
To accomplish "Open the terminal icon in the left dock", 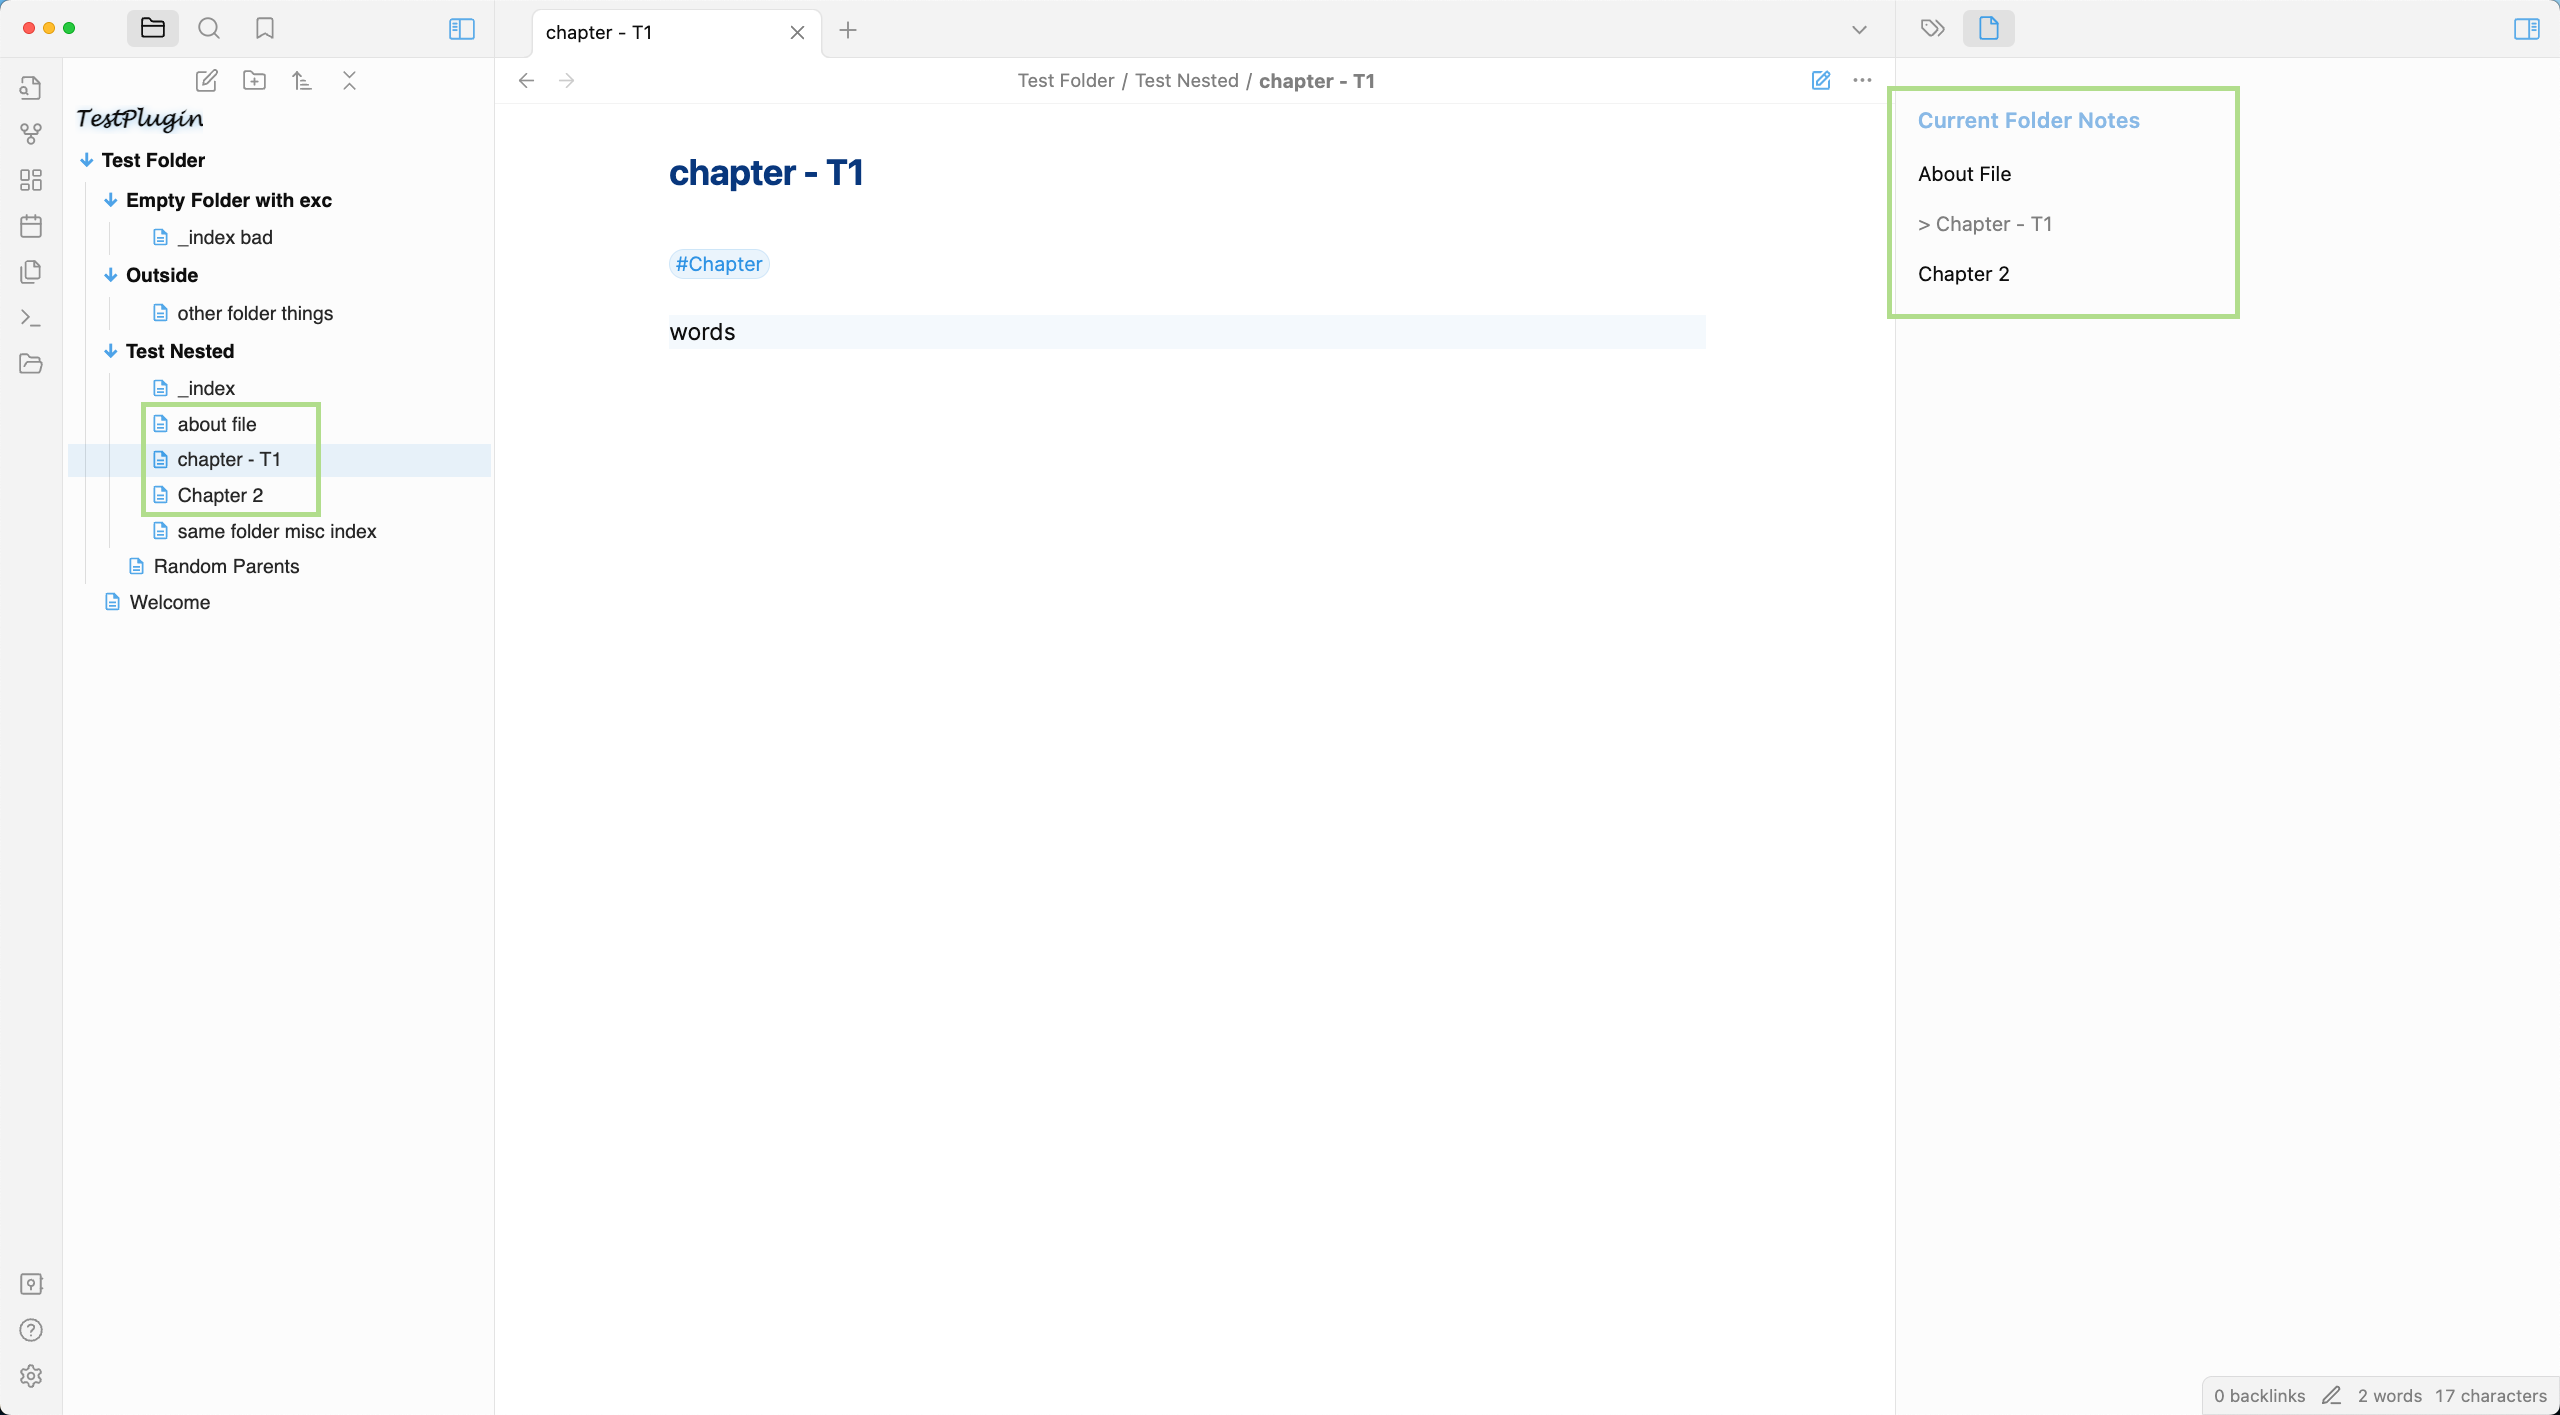I will [x=30, y=318].
